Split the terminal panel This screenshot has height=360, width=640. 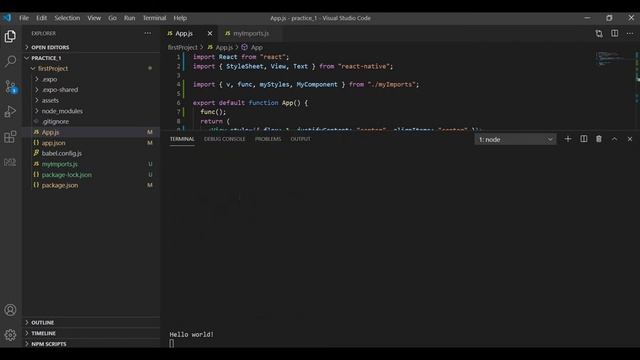coord(584,139)
